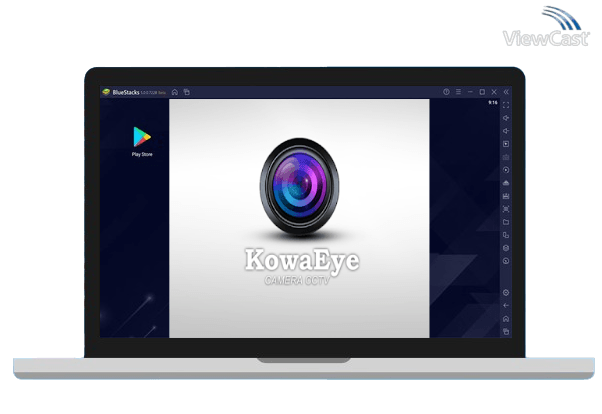This screenshot has width=602, height=414.
Task: Click the round clock-like sidebar icon
Action: click(x=506, y=261)
